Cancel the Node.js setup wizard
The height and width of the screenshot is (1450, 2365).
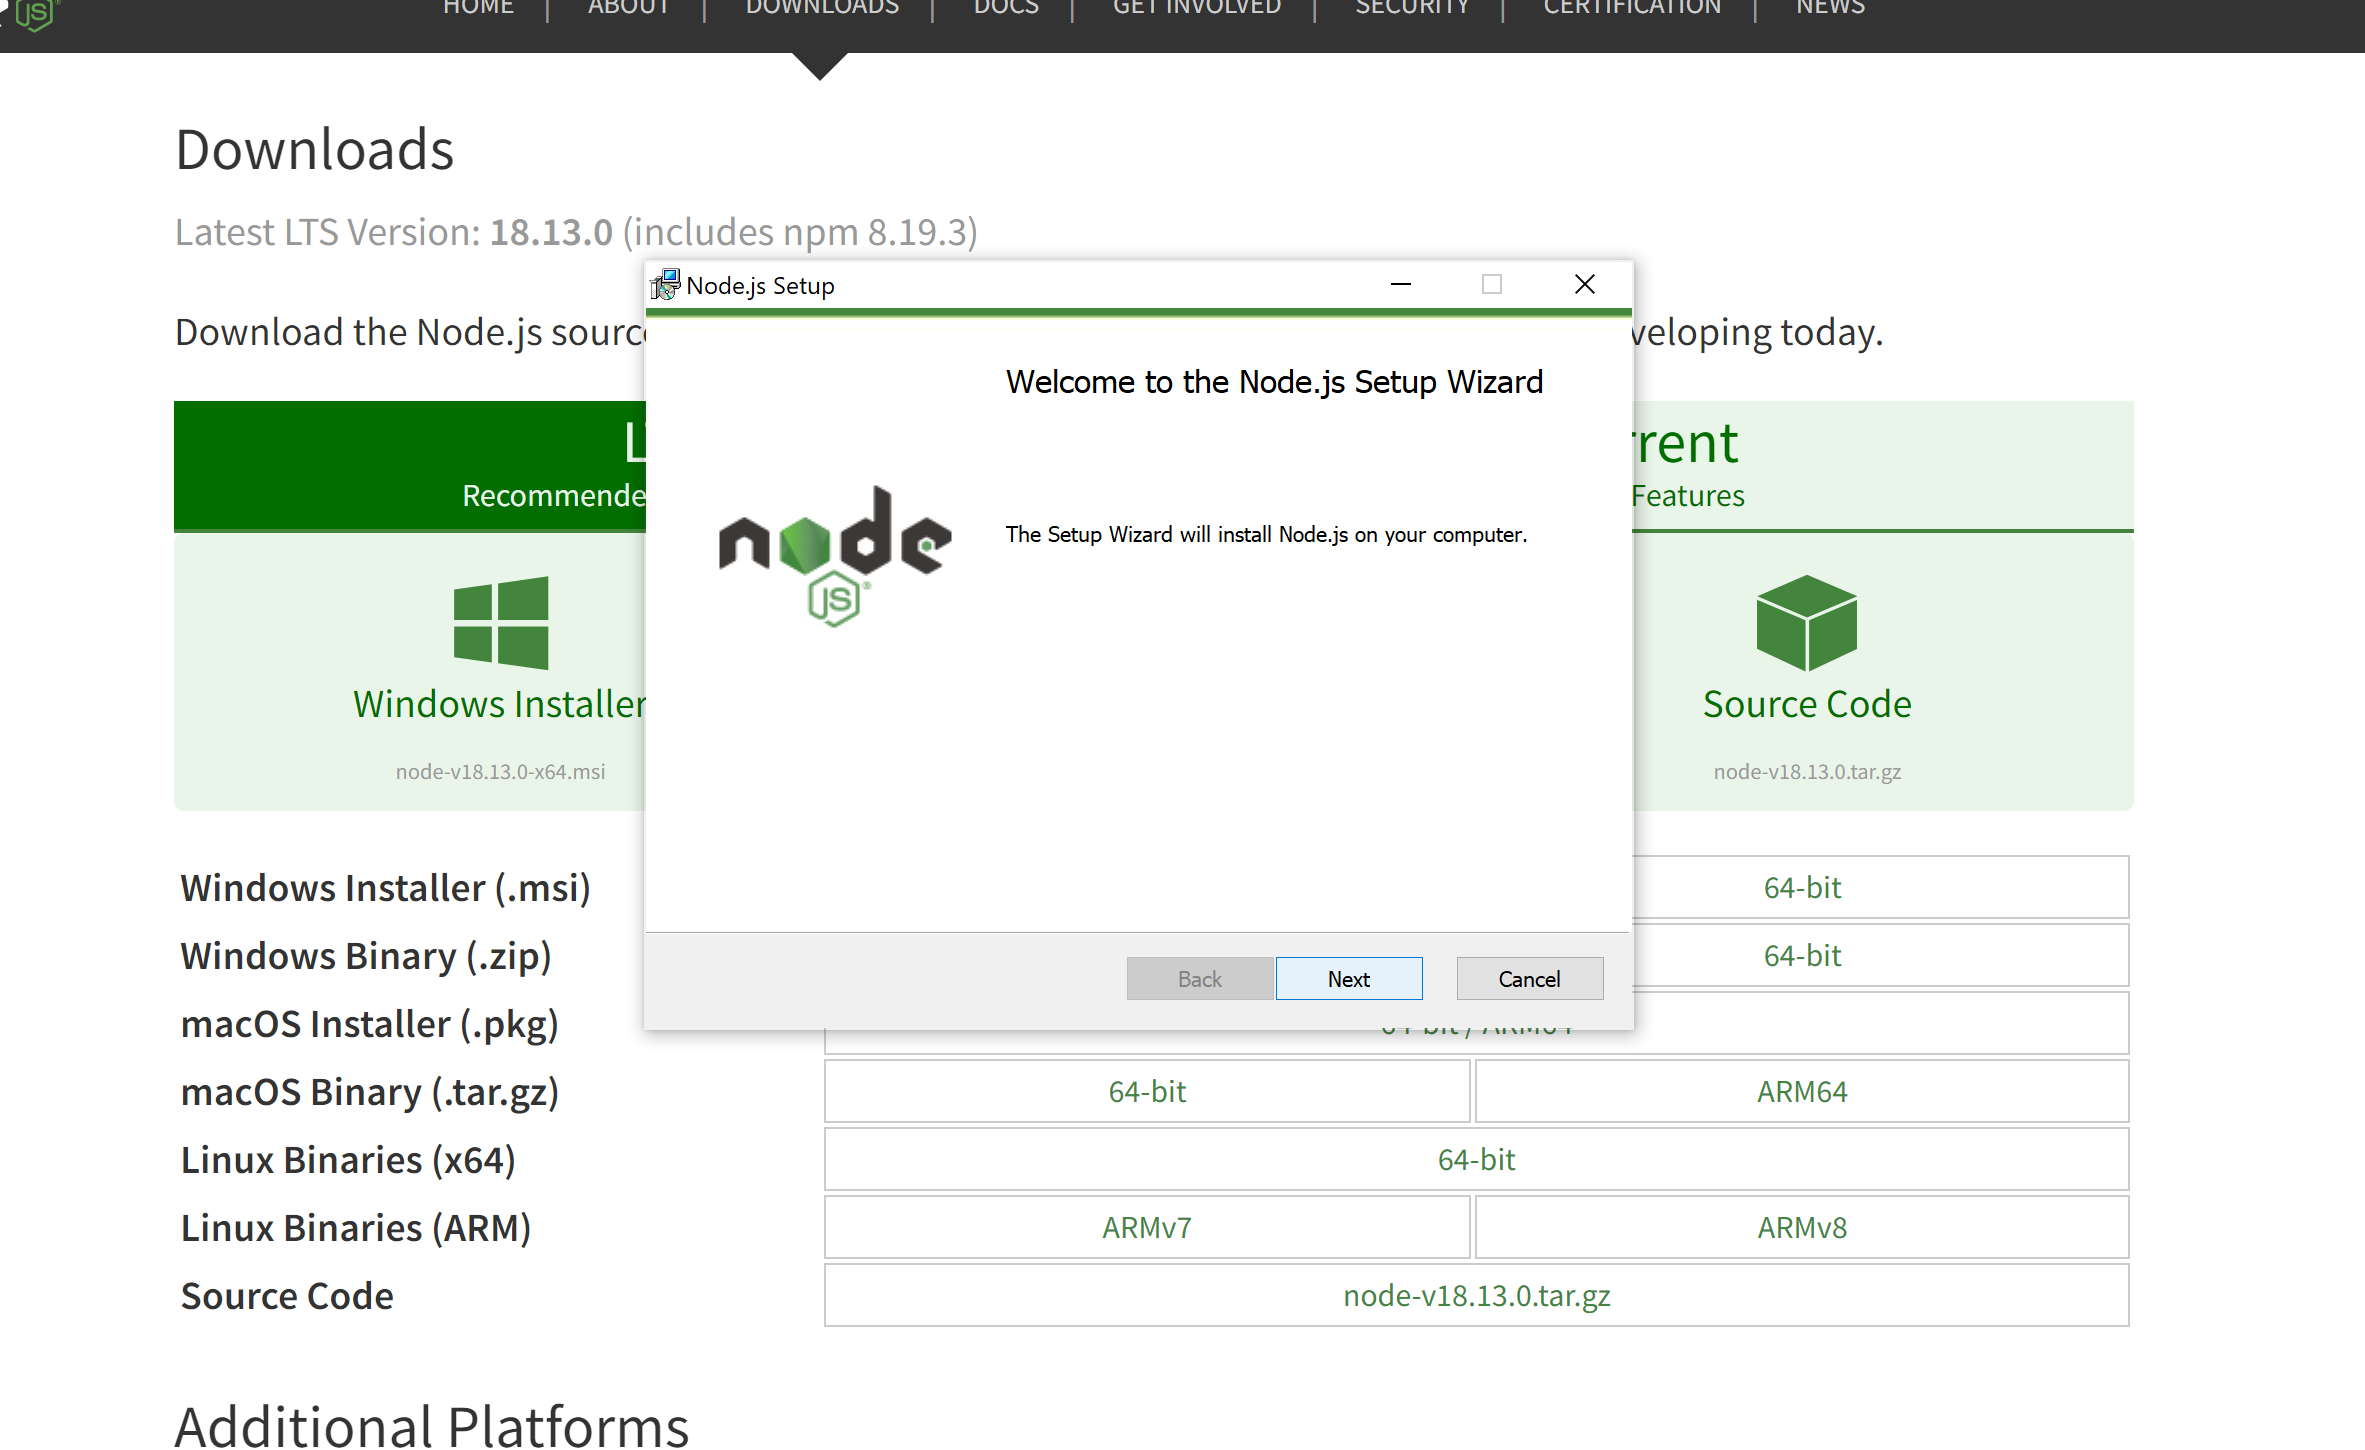(1529, 979)
